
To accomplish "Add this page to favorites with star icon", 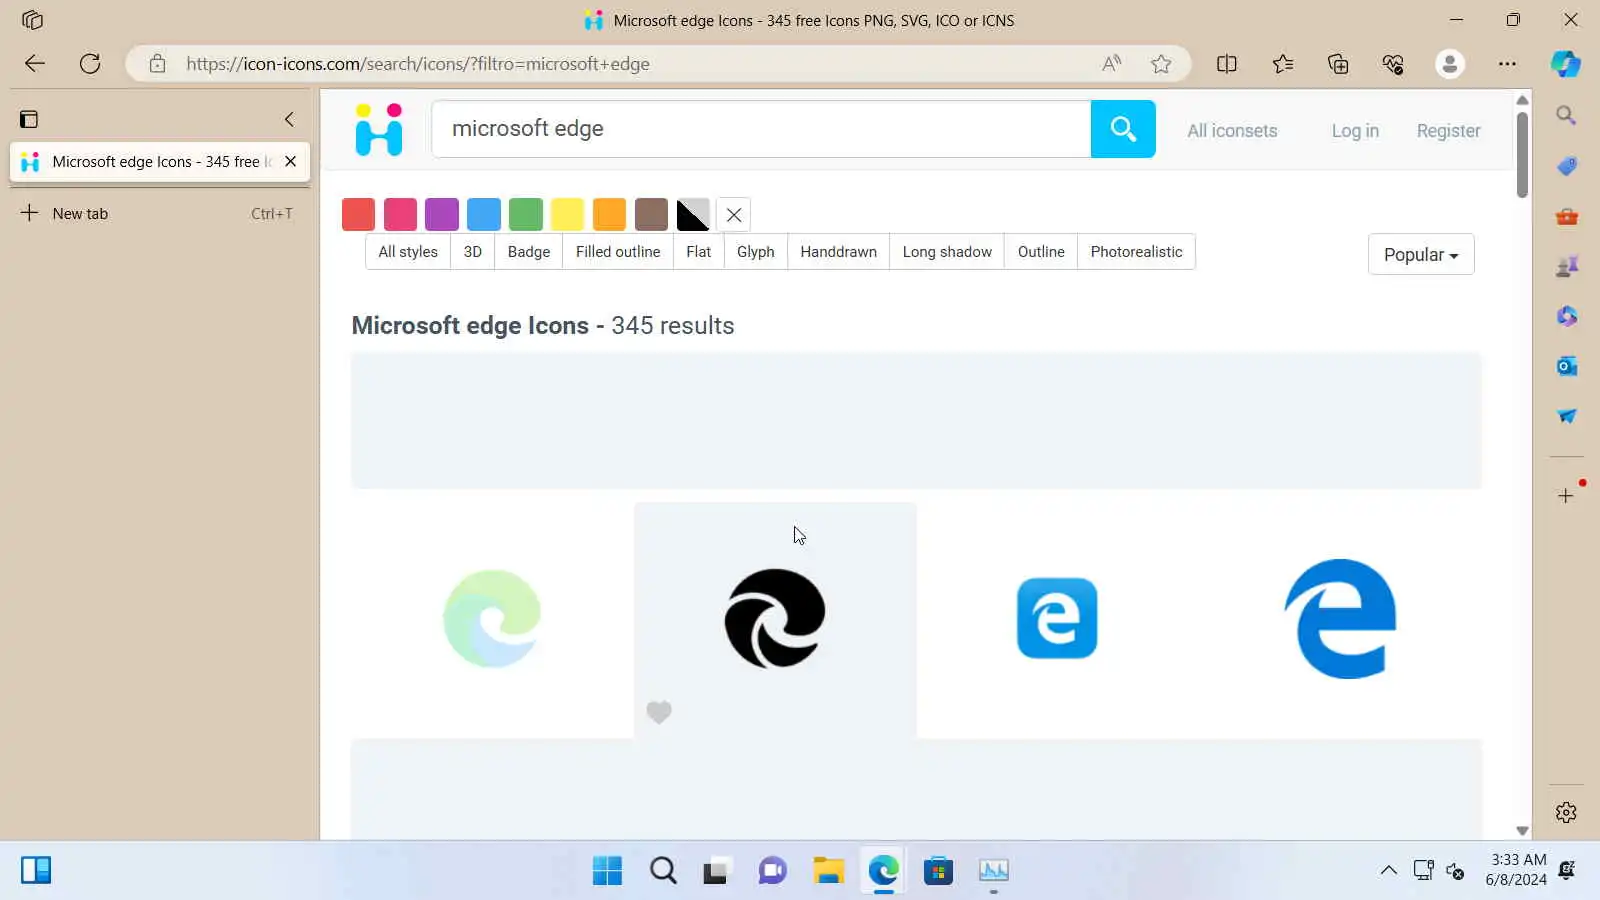I will point(1161,64).
